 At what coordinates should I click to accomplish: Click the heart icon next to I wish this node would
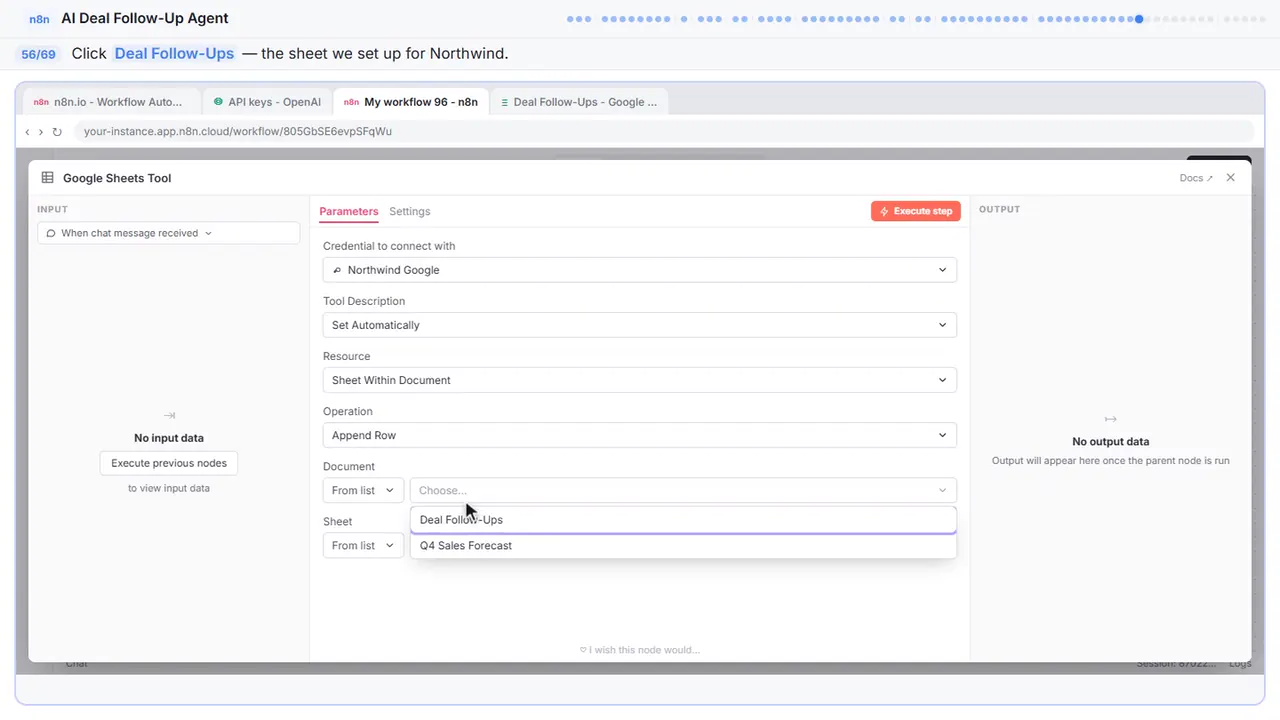583,650
